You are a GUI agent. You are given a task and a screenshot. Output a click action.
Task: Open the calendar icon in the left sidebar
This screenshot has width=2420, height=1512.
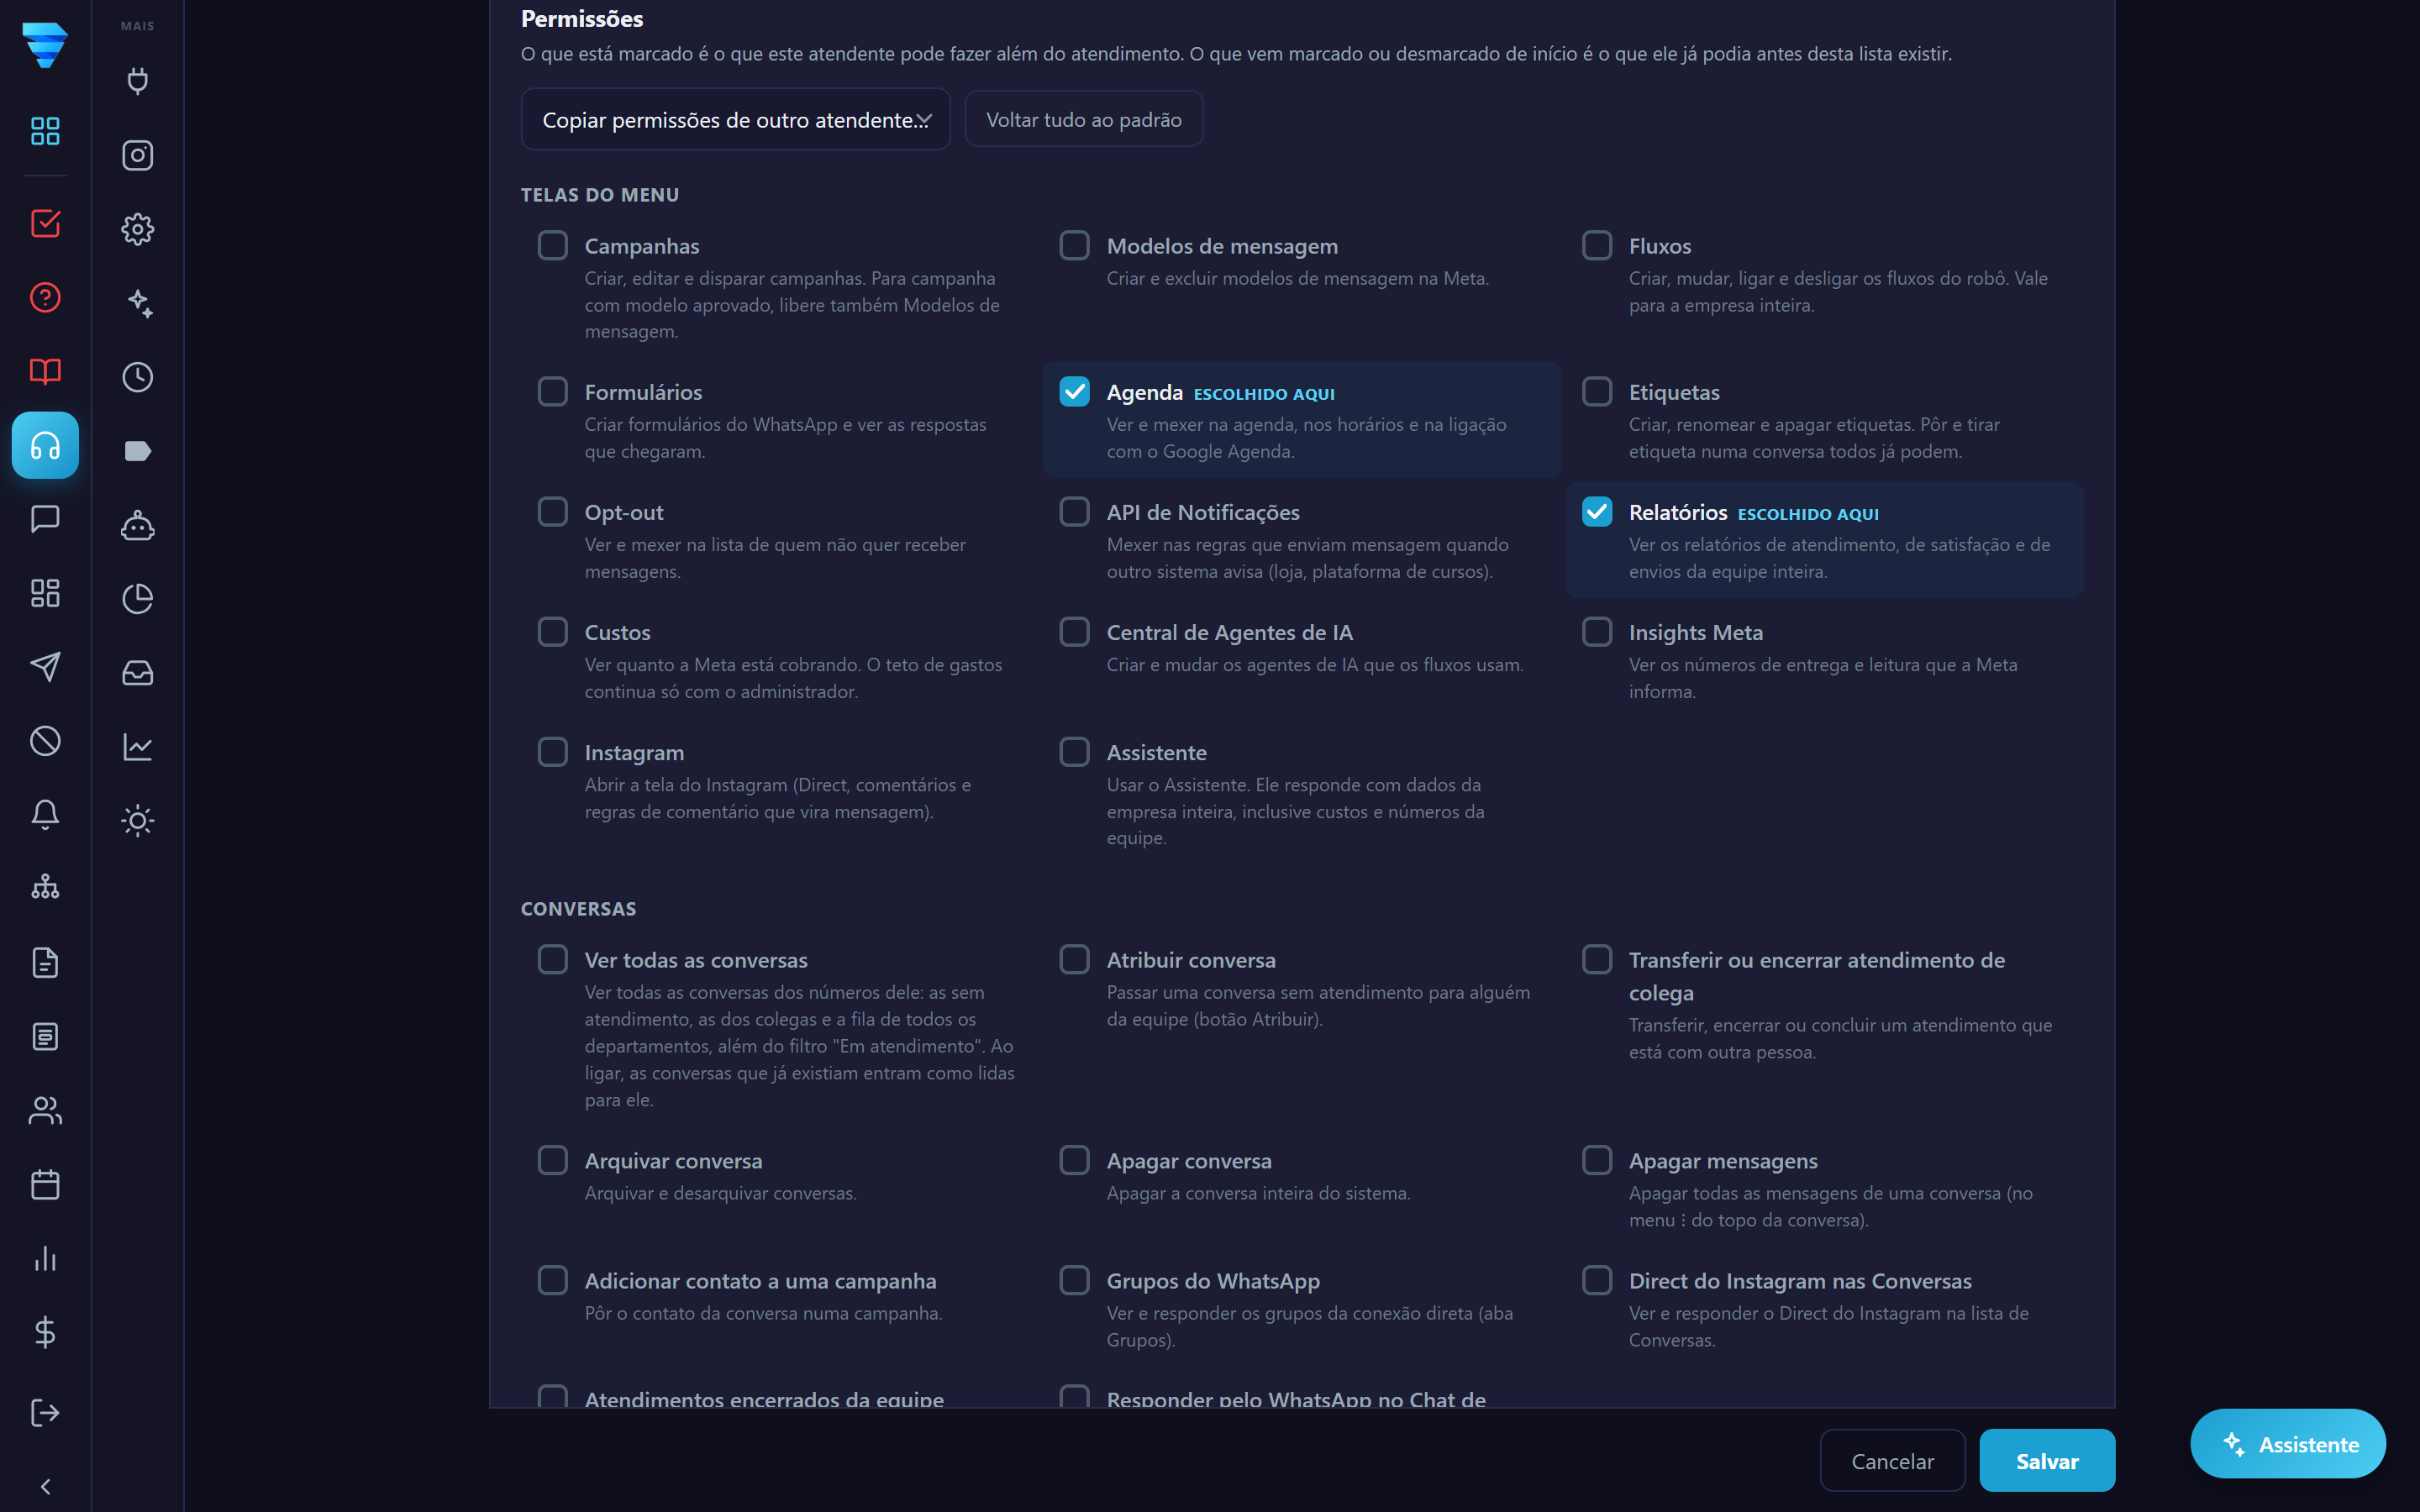(45, 1185)
